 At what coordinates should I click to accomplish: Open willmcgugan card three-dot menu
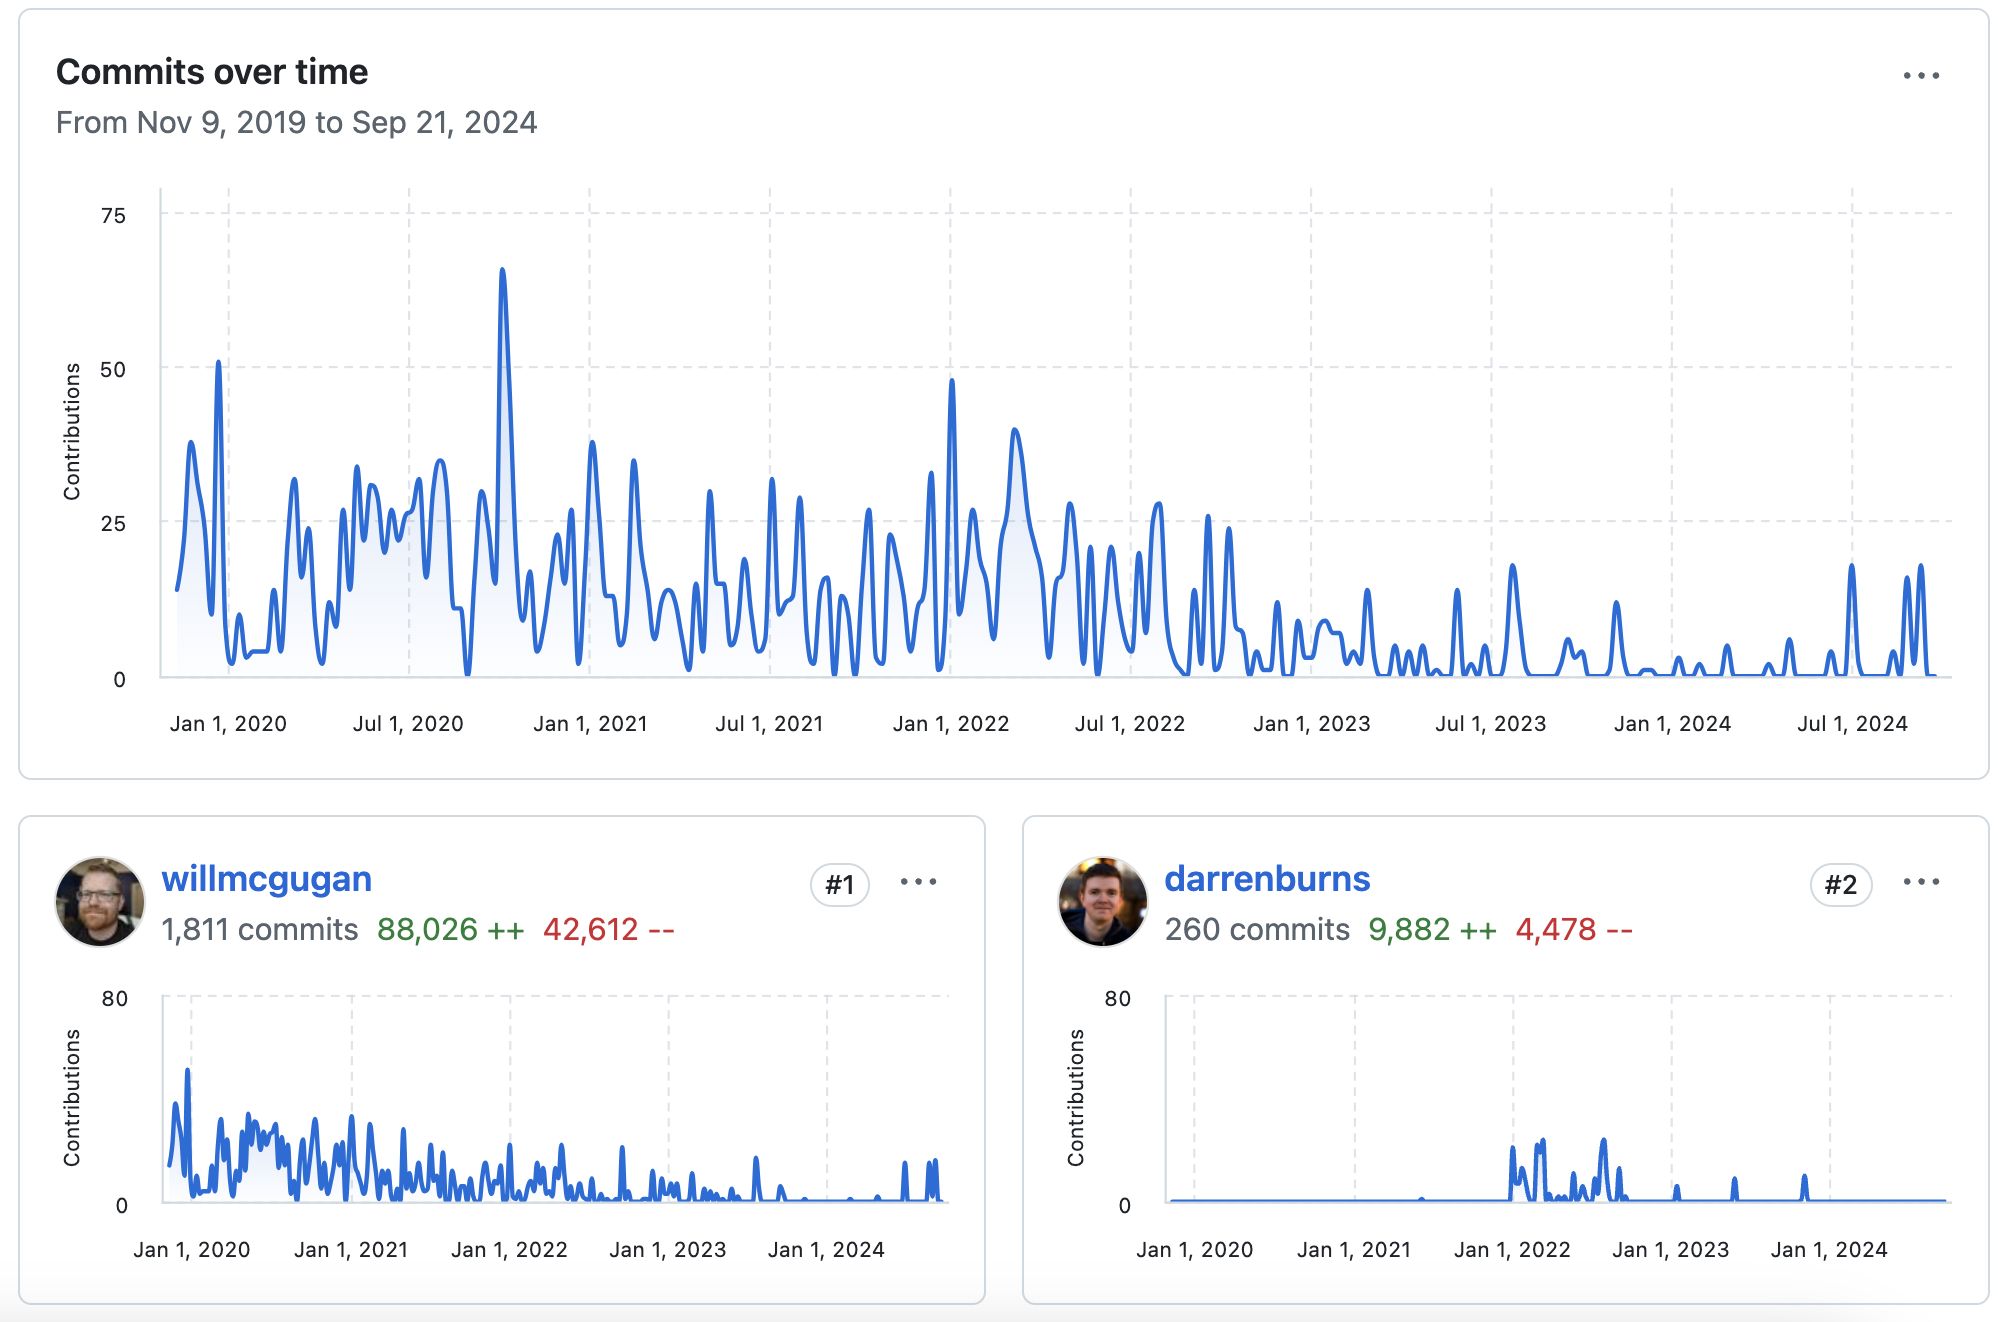pos(917,882)
